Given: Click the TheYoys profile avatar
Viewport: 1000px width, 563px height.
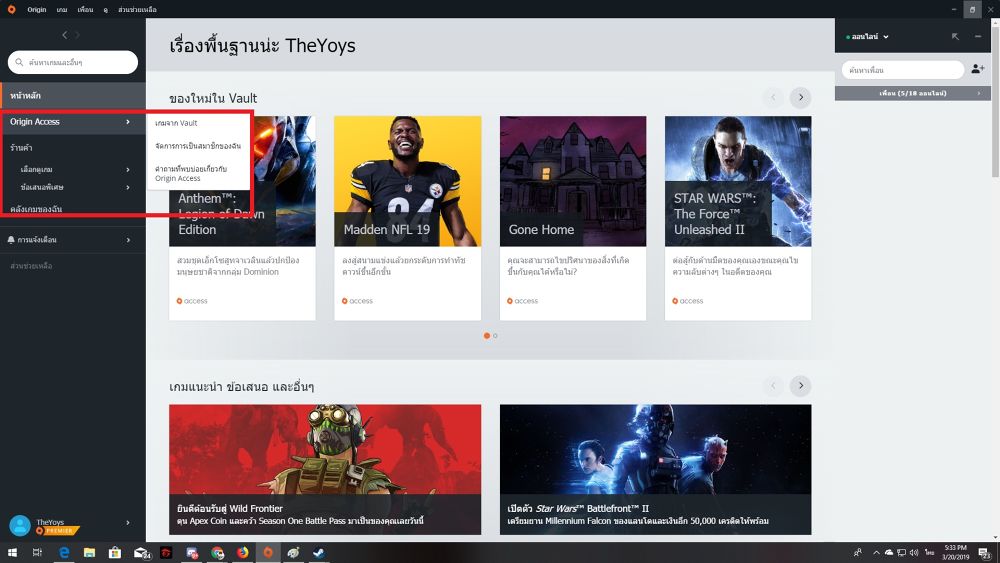Looking at the screenshot, I should pos(20,525).
